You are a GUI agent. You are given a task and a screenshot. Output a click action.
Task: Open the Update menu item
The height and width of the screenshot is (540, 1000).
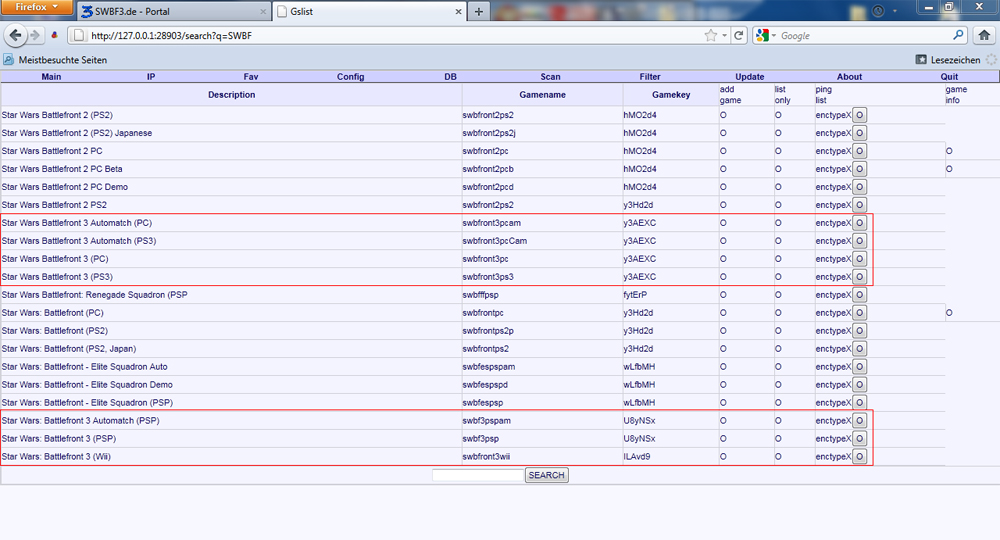750,77
